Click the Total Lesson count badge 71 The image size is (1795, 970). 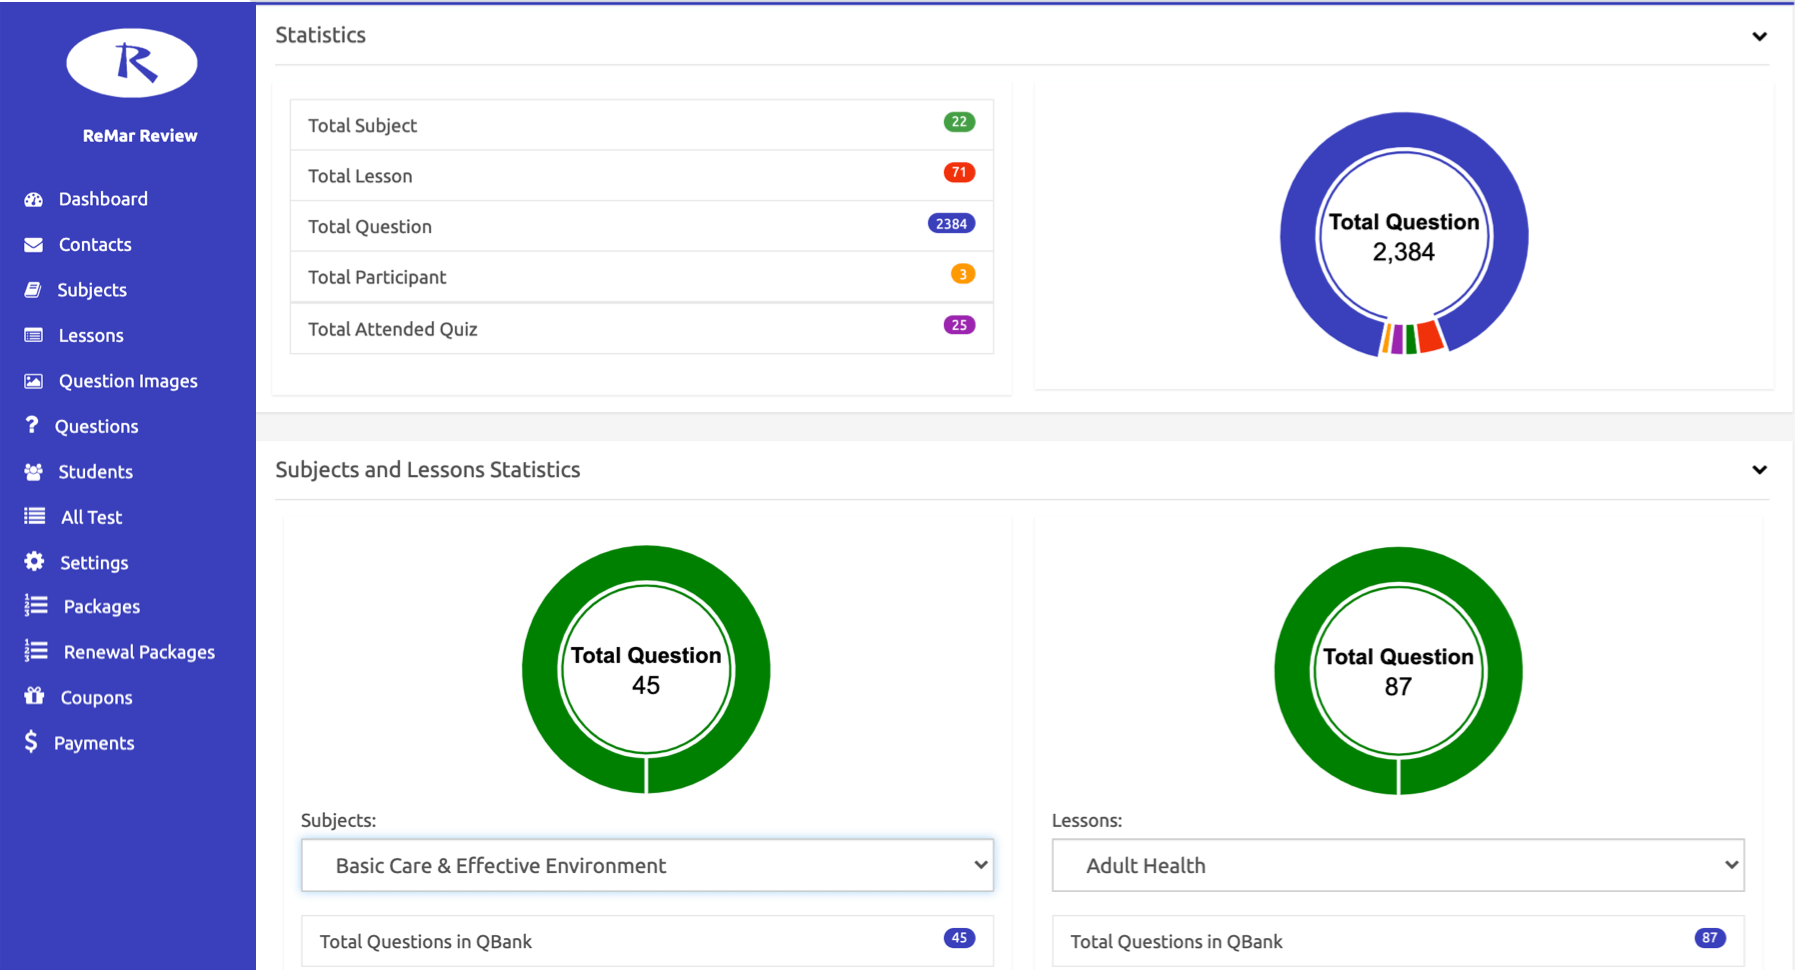pos(959,172)
